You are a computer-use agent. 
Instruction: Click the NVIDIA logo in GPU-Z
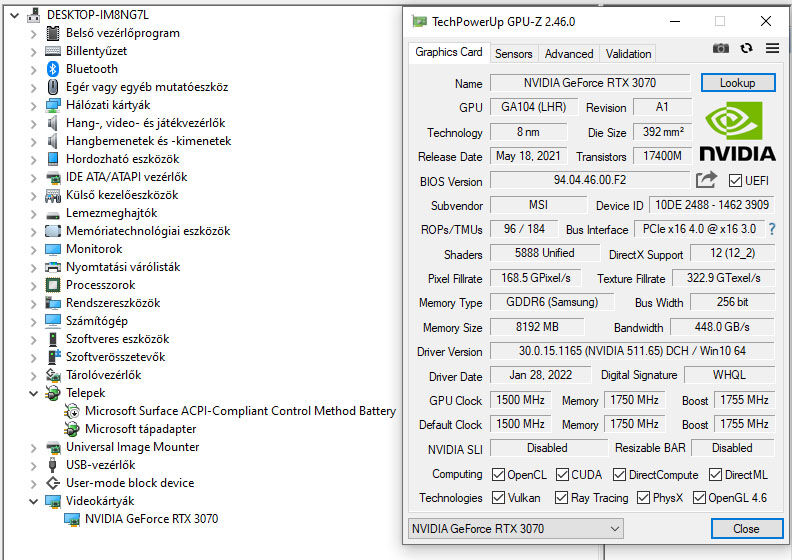coord(737,131)
